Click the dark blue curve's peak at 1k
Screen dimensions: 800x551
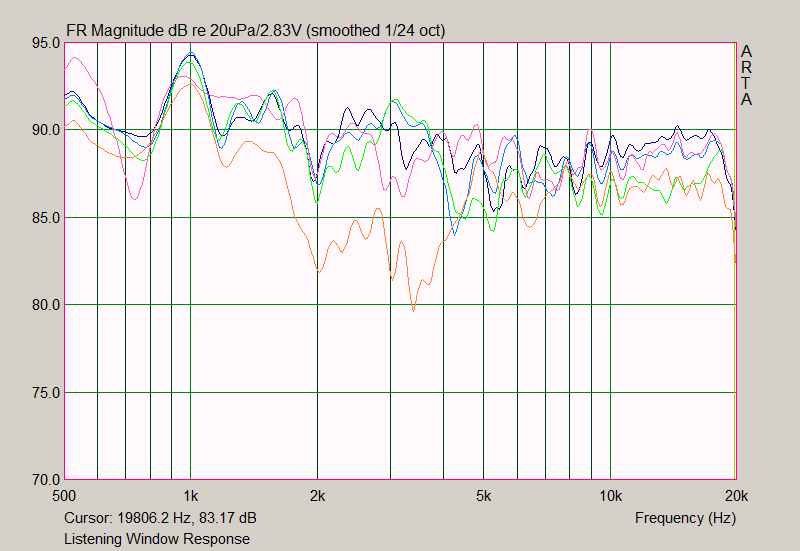pos(191,54)
